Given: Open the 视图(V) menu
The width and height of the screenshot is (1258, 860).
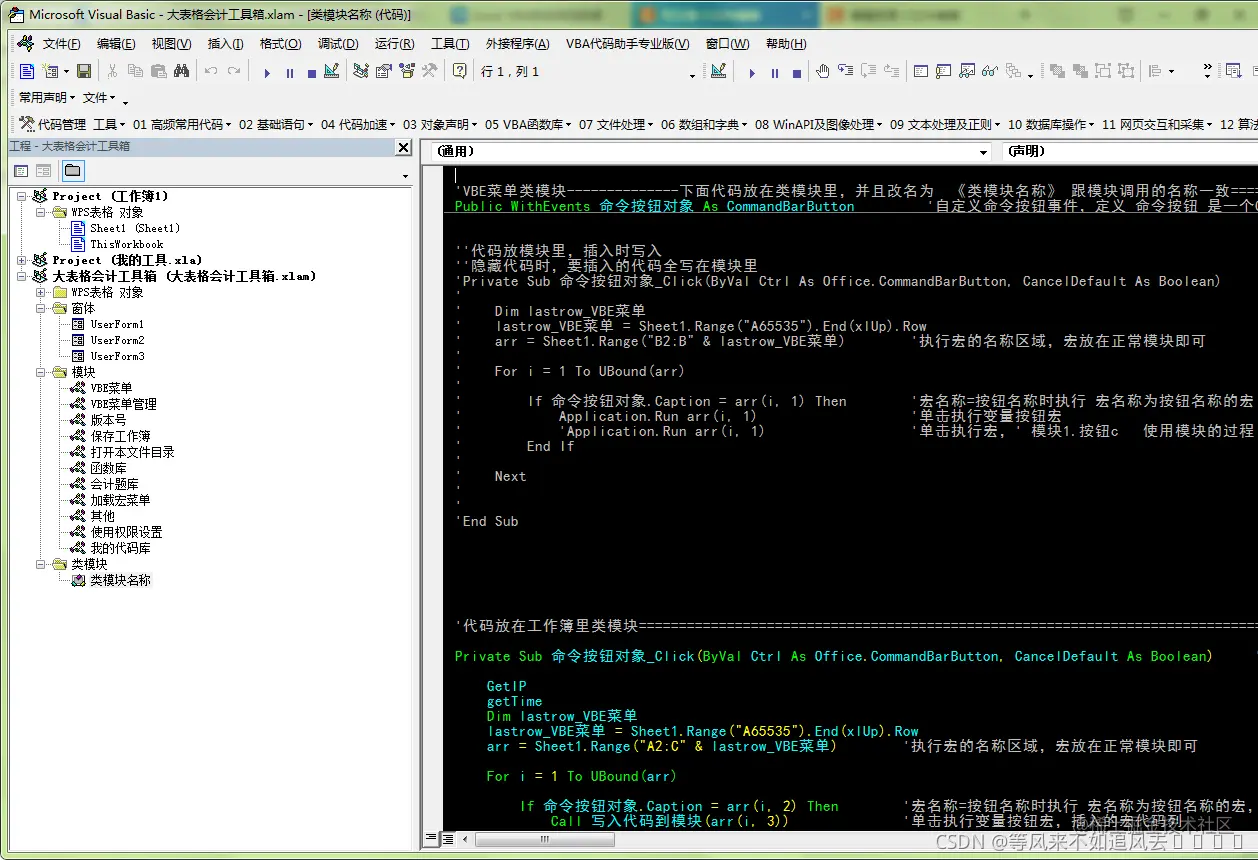Looking at the screenshot, I should pyautogui.click(x=171, y=44).
